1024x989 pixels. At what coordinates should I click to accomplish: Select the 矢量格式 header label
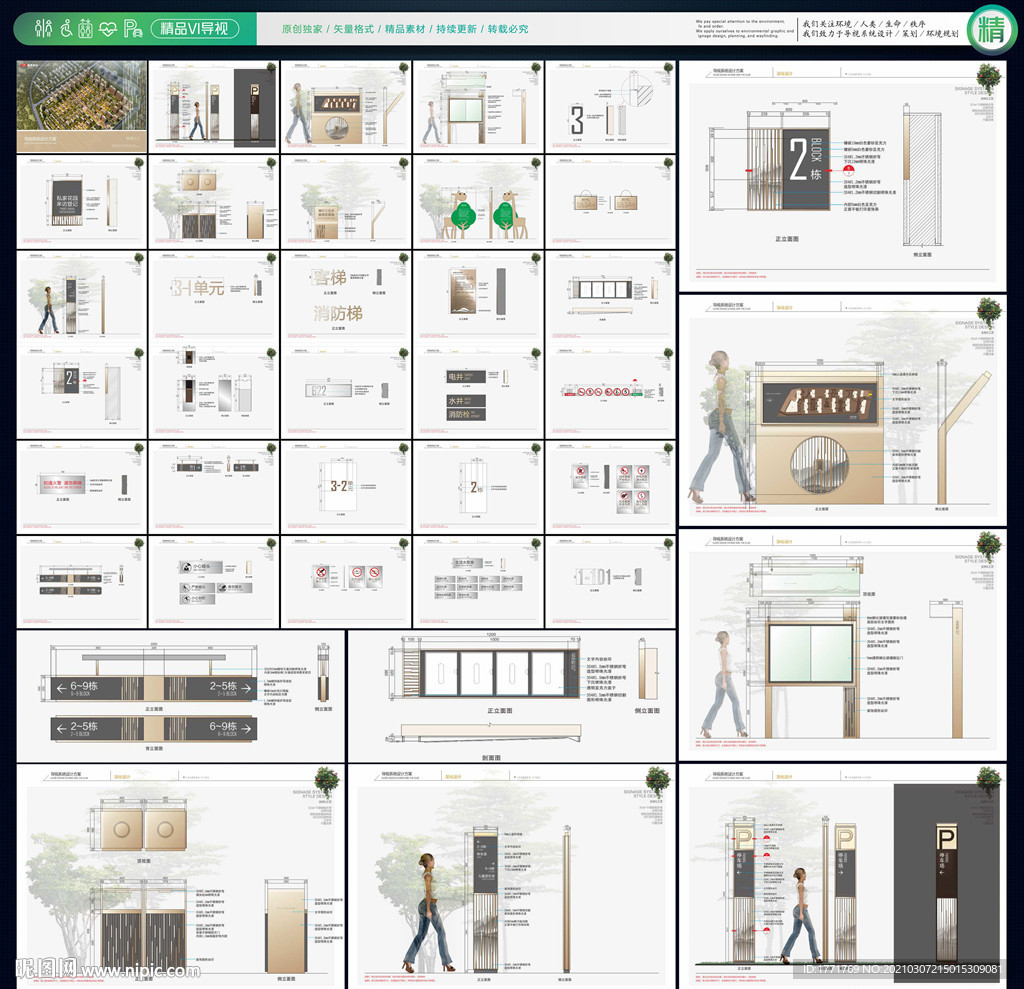353,29
